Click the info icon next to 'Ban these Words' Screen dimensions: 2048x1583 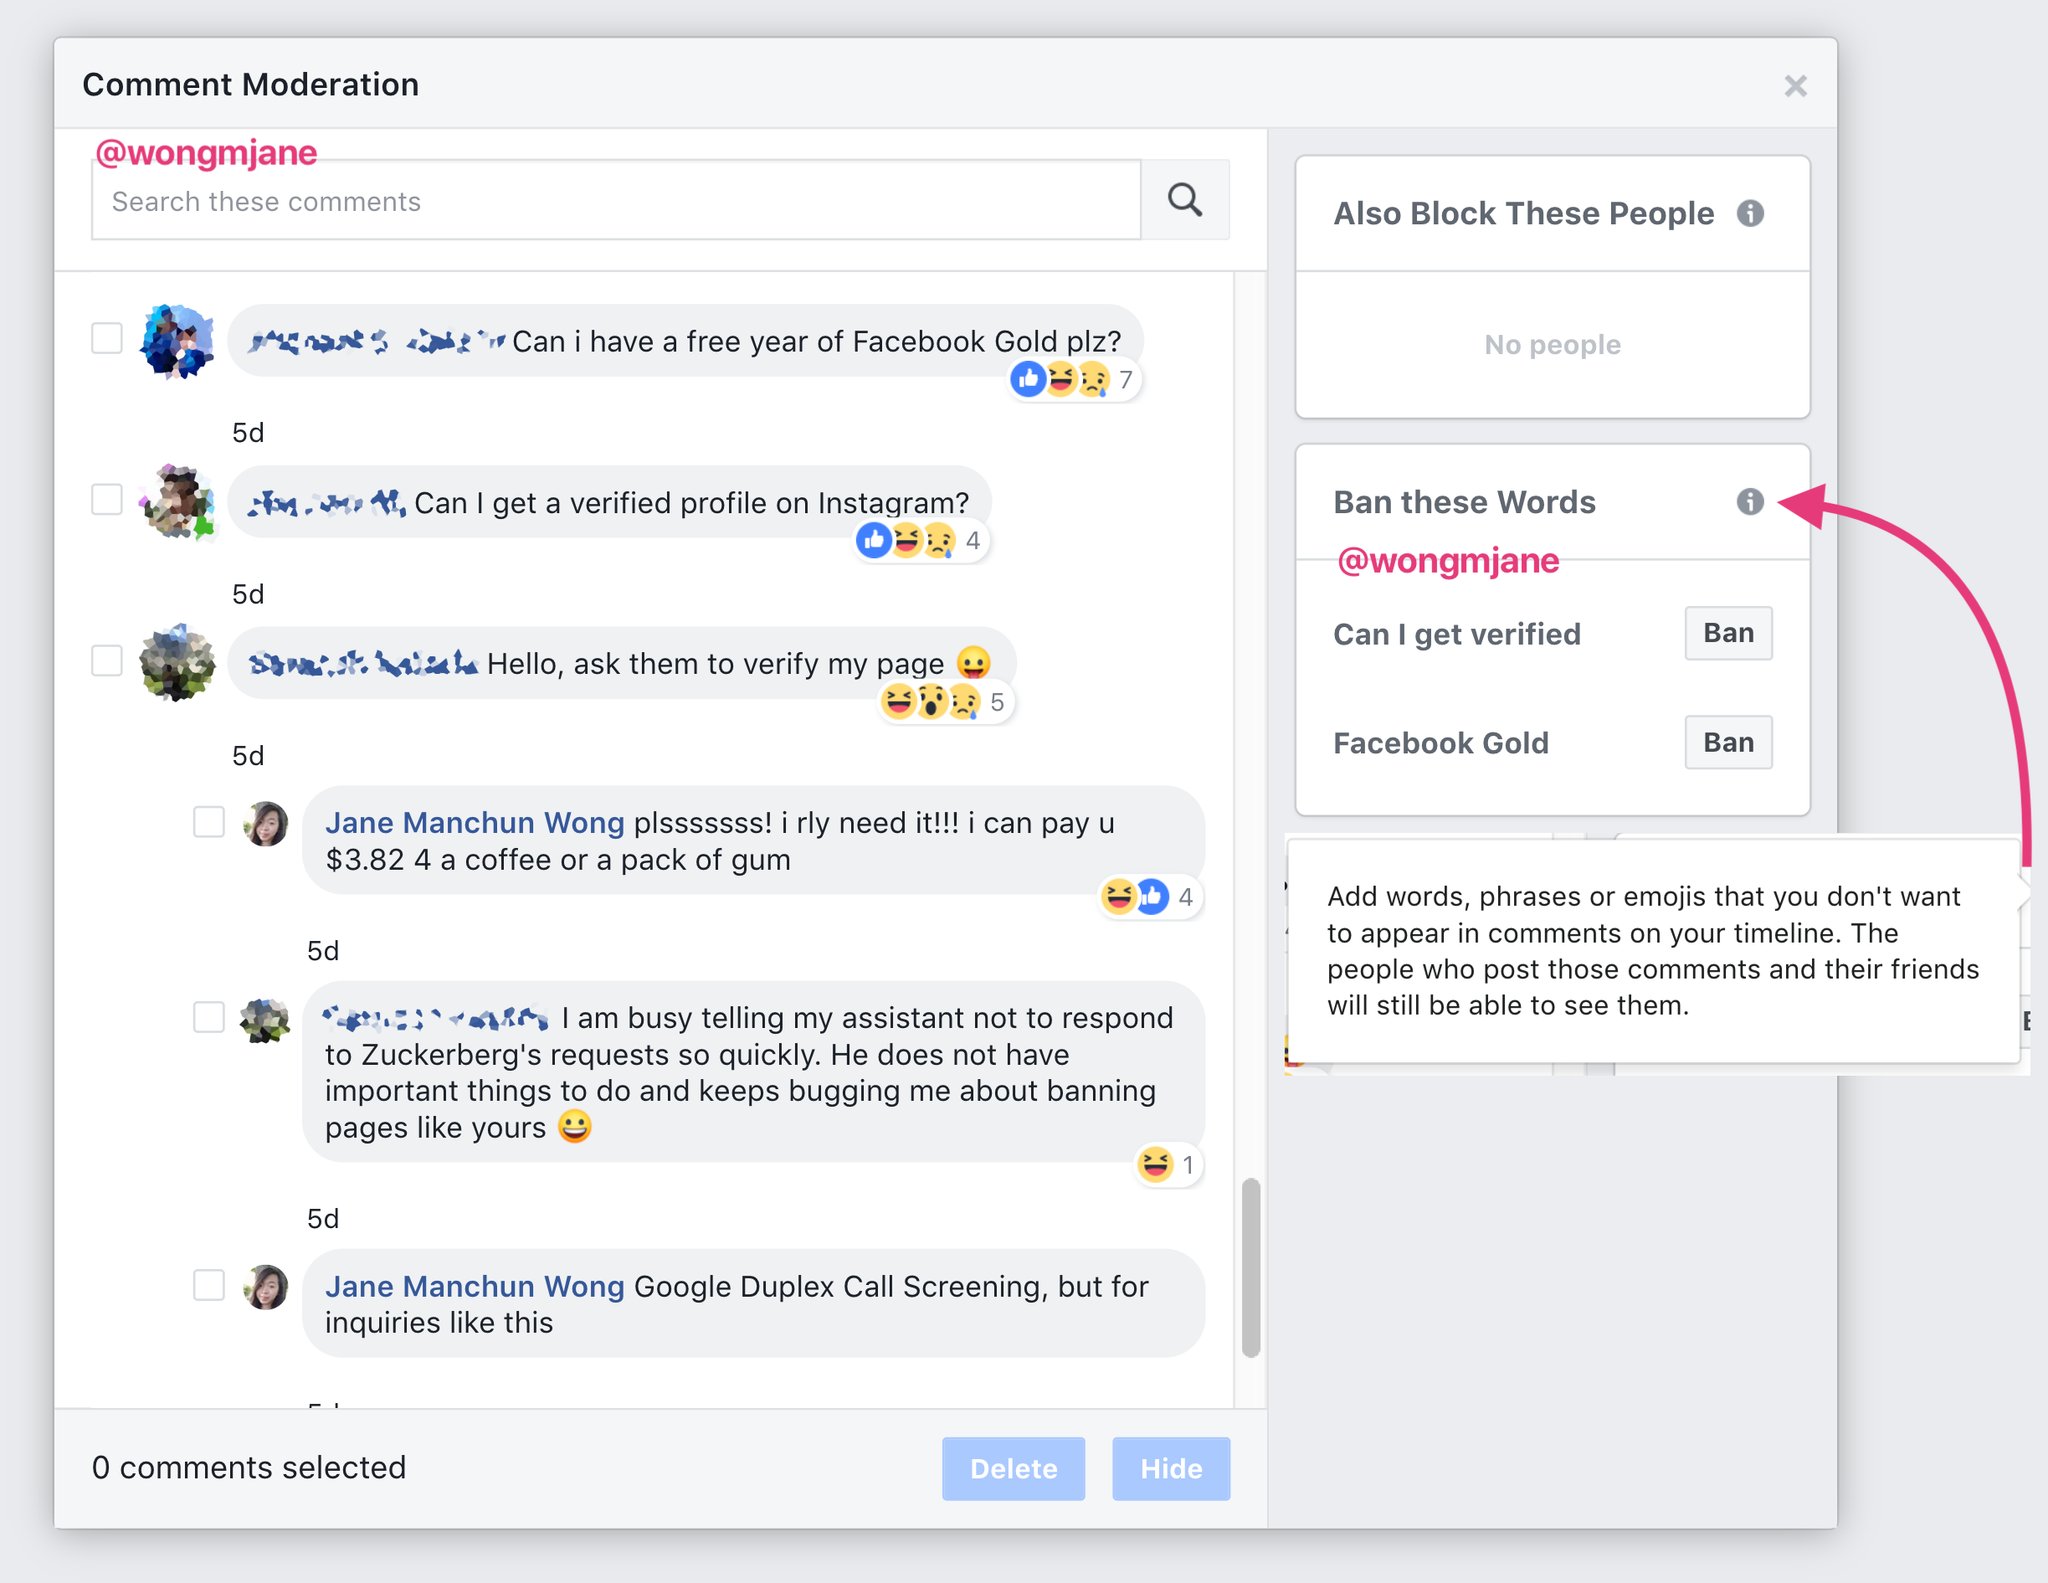click(x=1752, y=501)
